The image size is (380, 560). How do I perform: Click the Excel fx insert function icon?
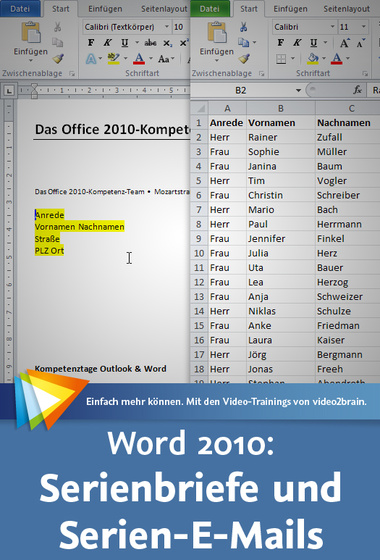(357, 90)
